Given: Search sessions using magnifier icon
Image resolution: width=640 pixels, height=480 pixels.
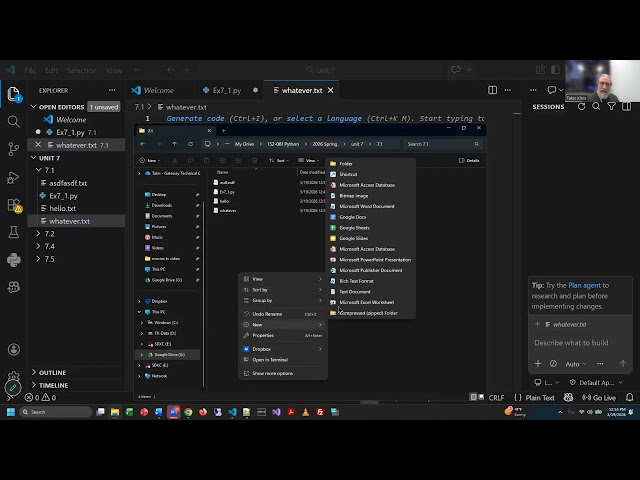Looking at the screenshot, I should [596, 107].
